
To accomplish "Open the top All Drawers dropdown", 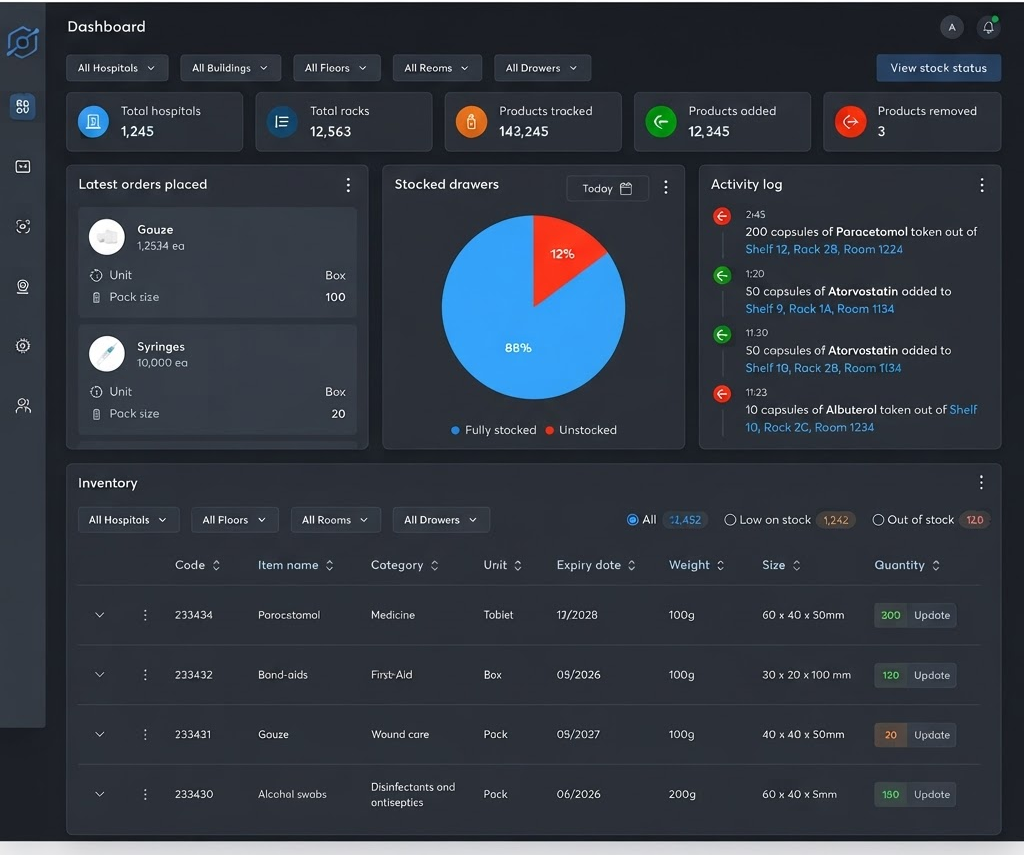I will (542, 68).
